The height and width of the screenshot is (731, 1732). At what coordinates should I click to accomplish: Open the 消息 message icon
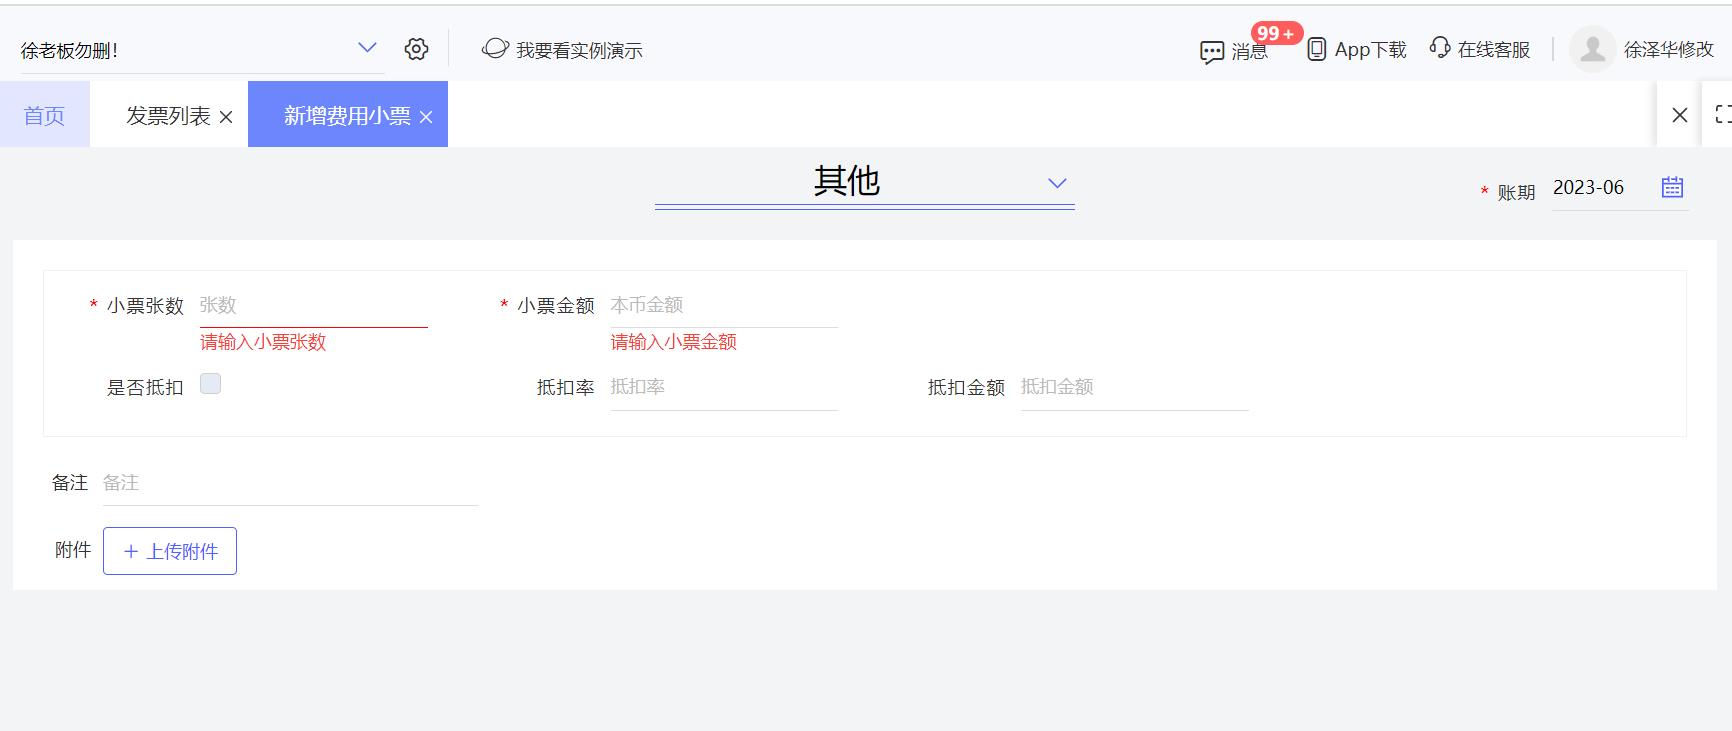coord(1212,52)
